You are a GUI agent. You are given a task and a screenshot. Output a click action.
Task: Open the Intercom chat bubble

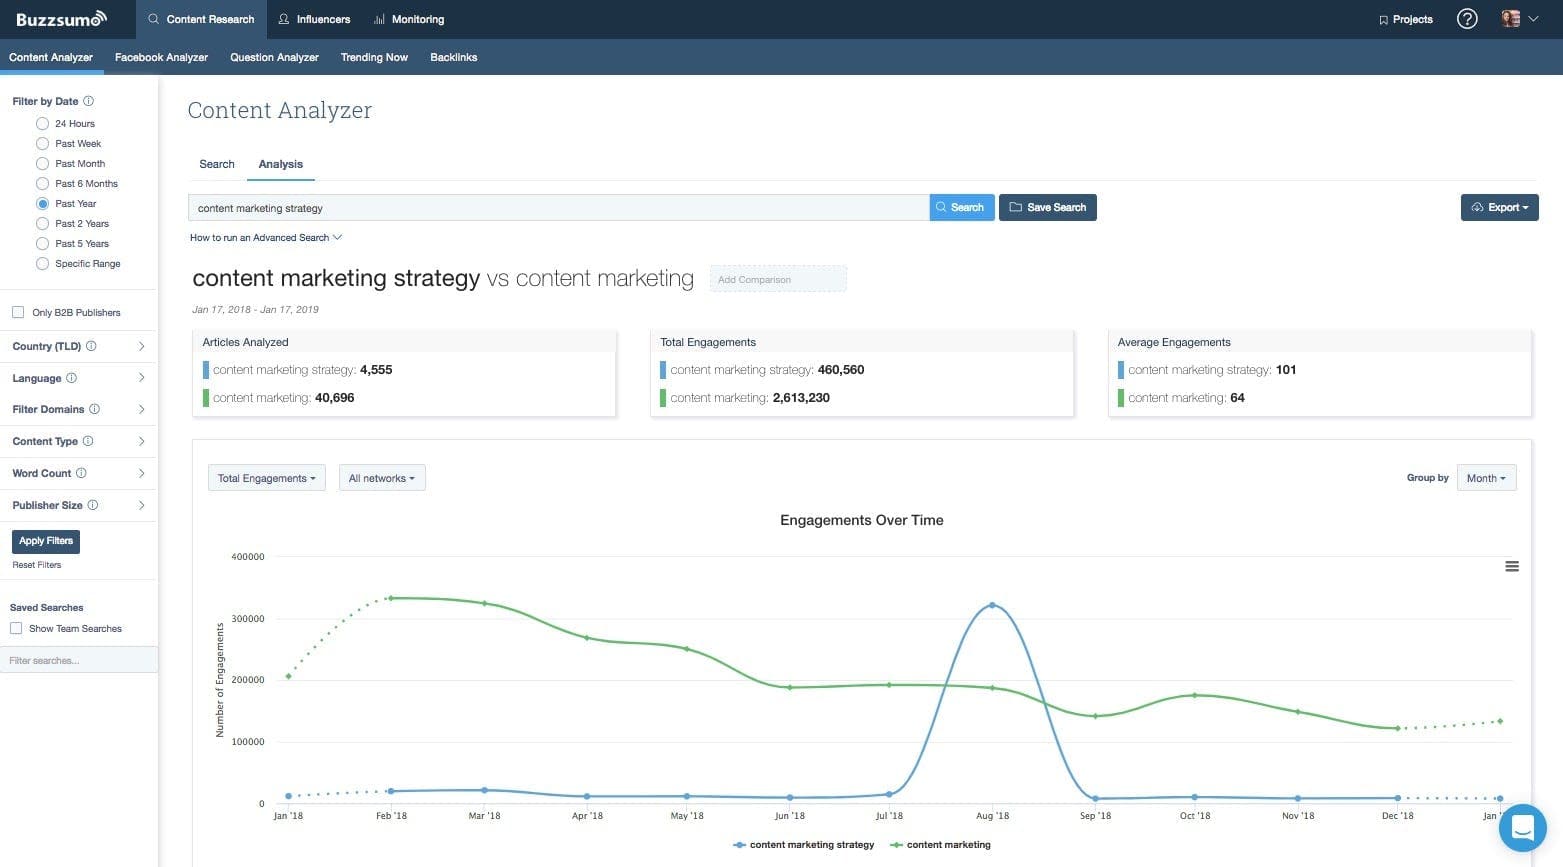point(1522,828)
